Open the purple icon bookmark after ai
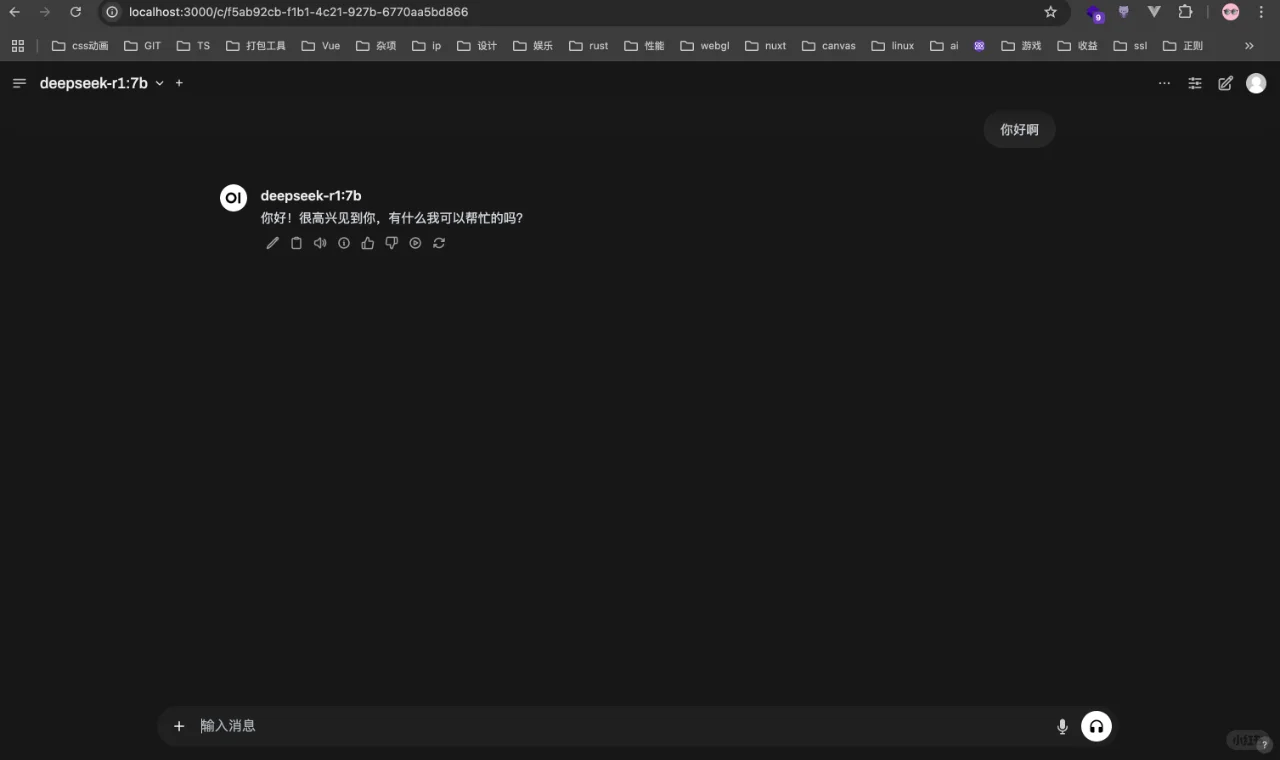The width and height of the screenshot is (1280, 760). [x=979, y=46]
